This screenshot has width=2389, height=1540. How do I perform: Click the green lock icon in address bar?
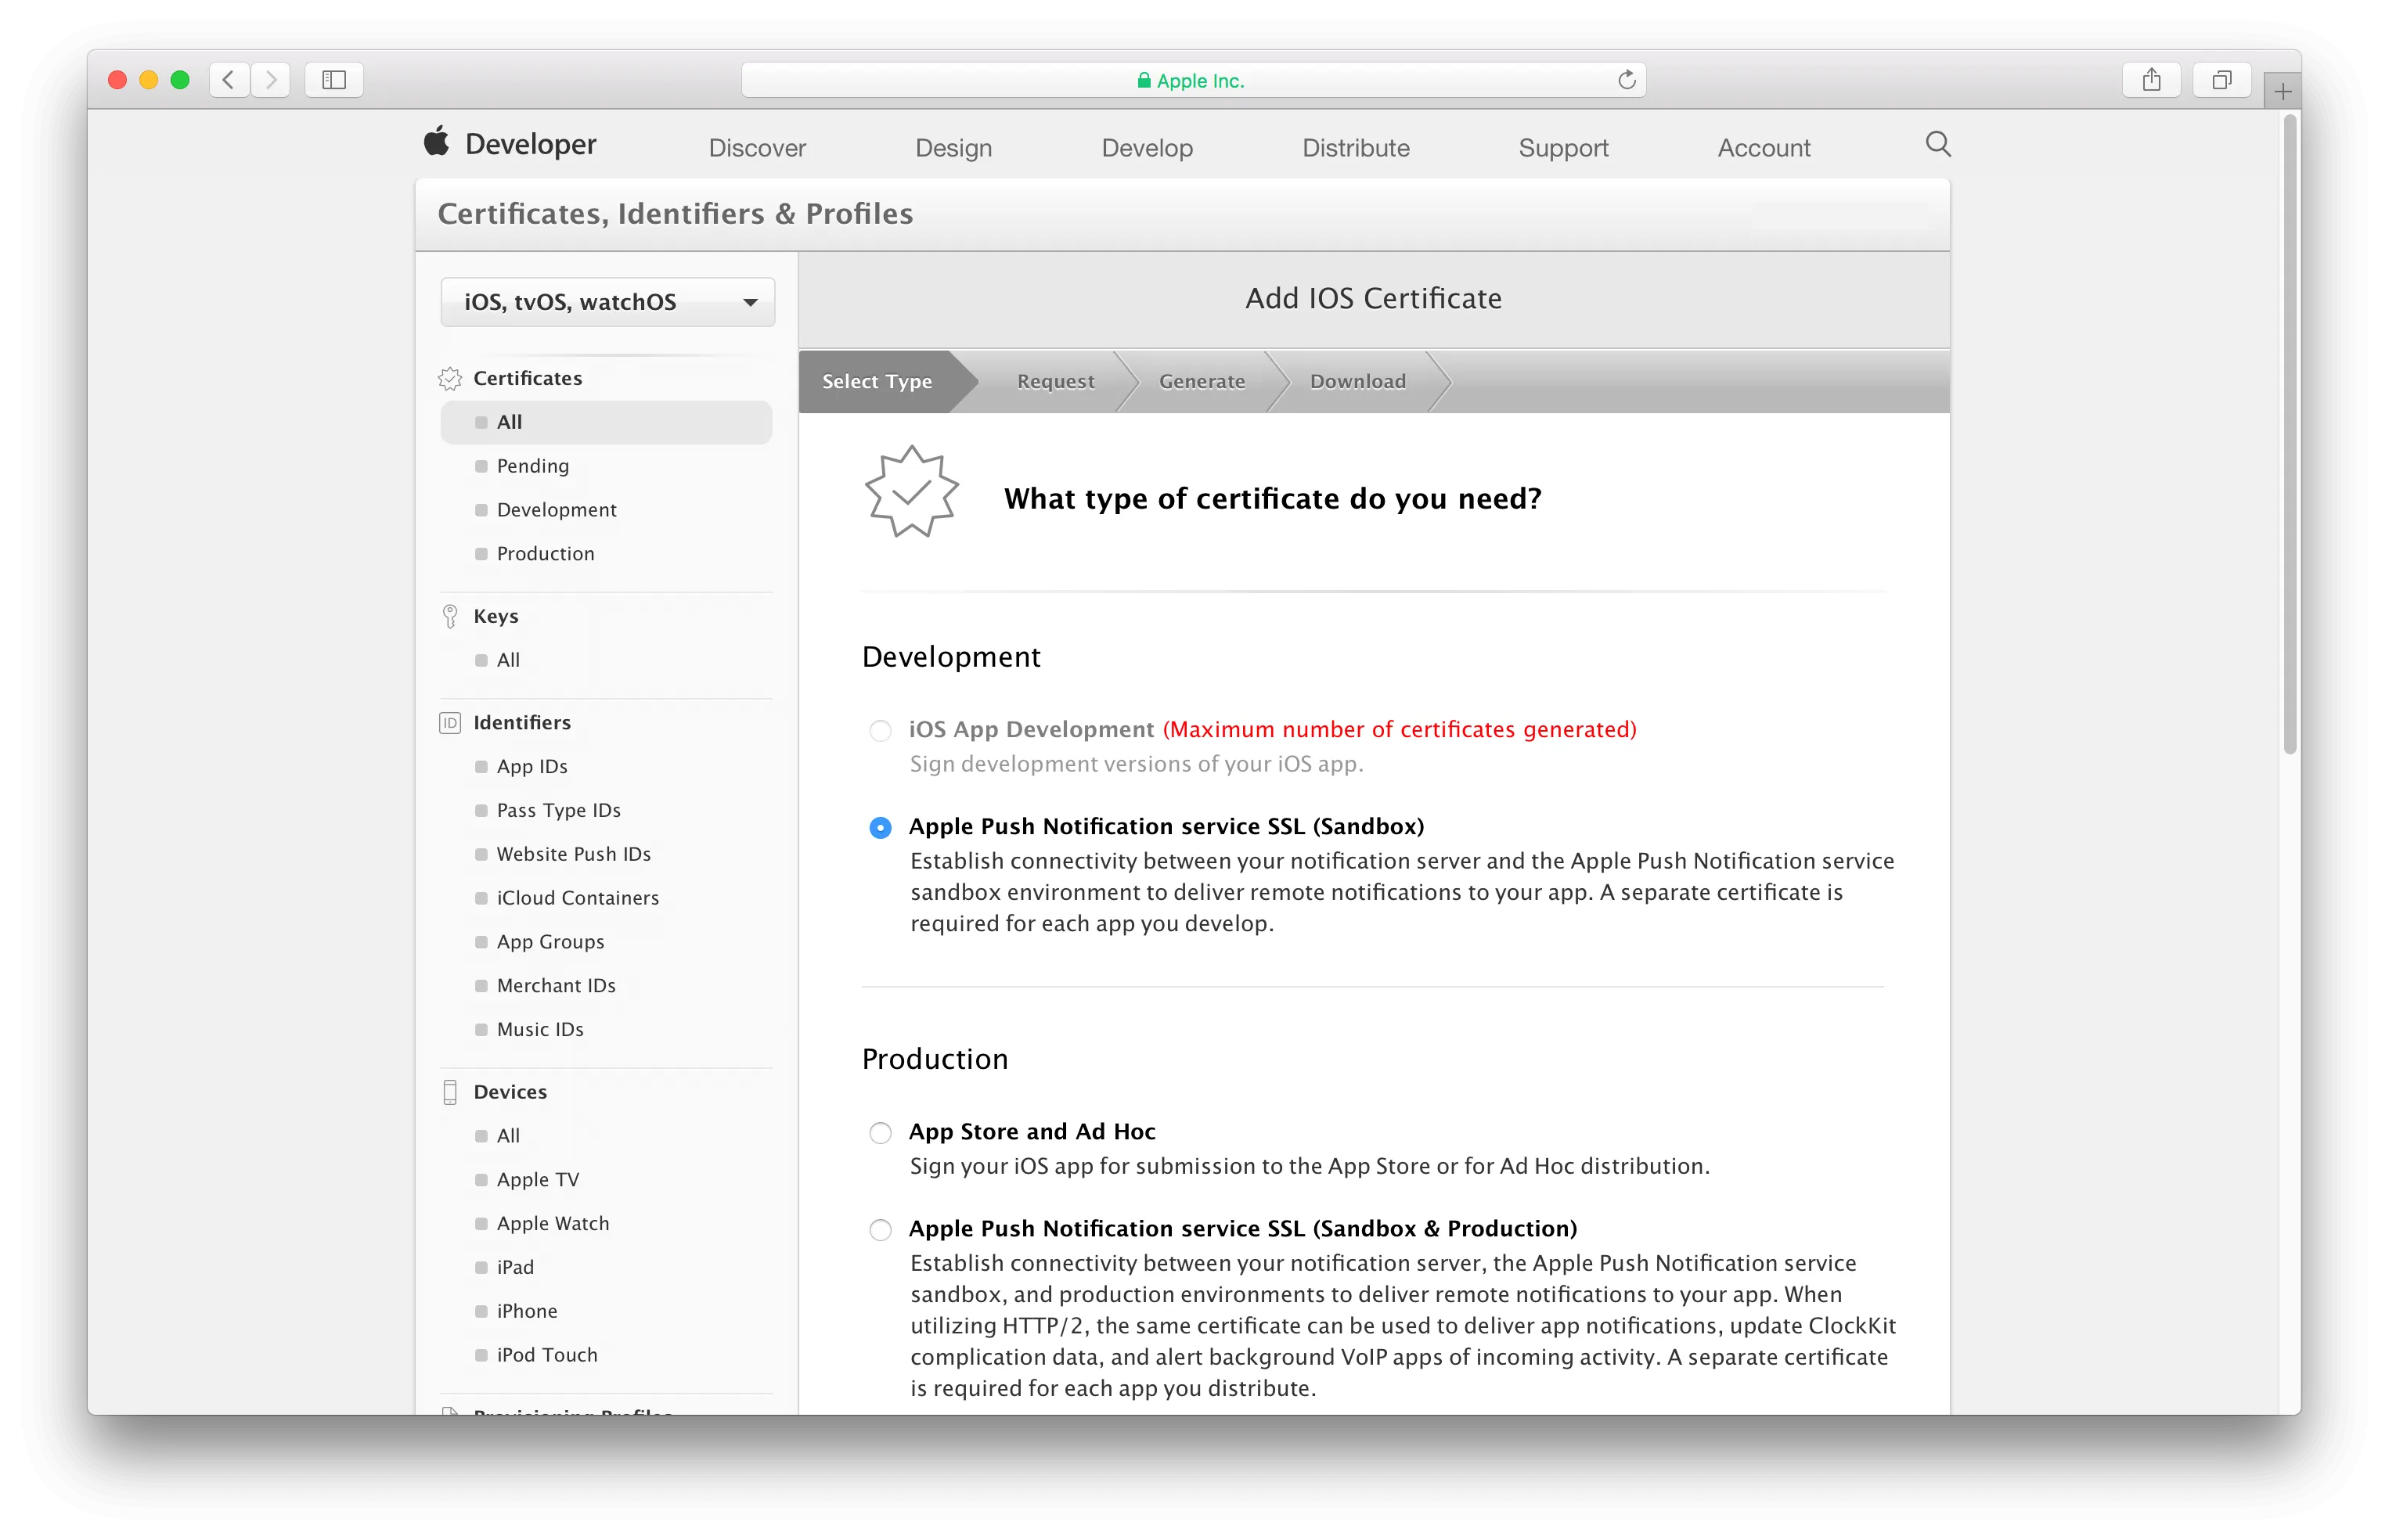[1144, 80]
